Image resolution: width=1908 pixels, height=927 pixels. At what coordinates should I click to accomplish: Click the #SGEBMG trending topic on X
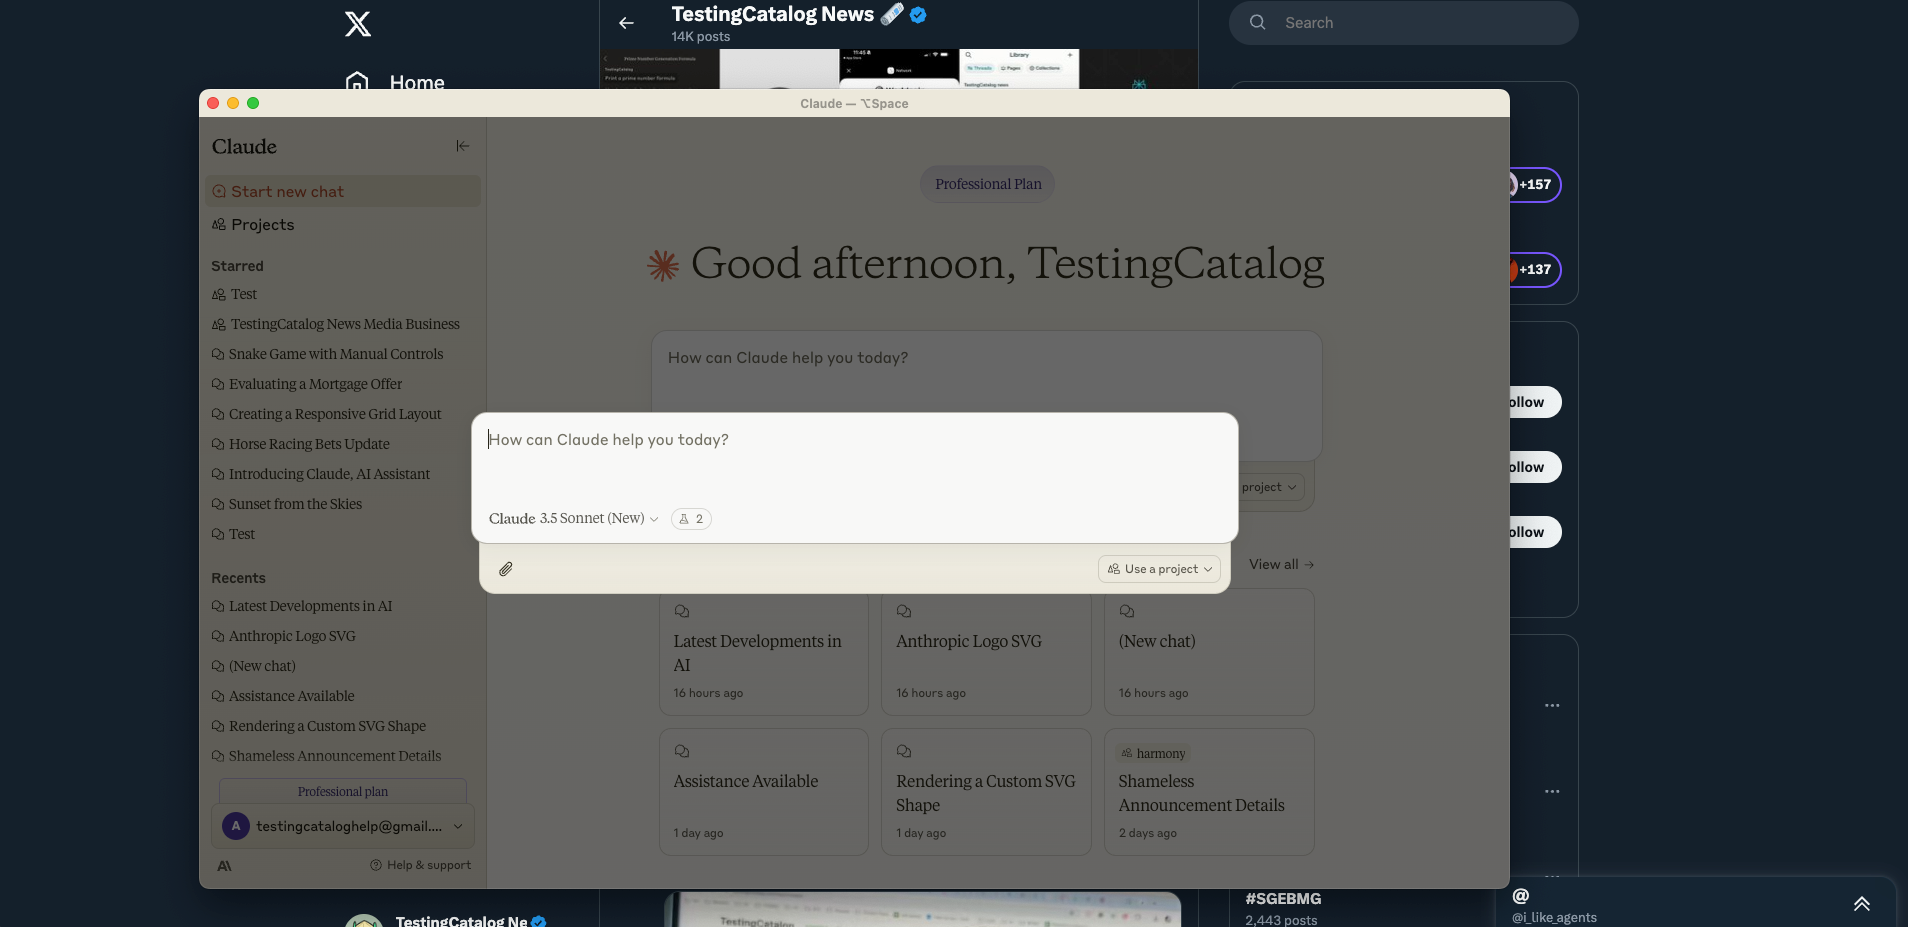1283,899
